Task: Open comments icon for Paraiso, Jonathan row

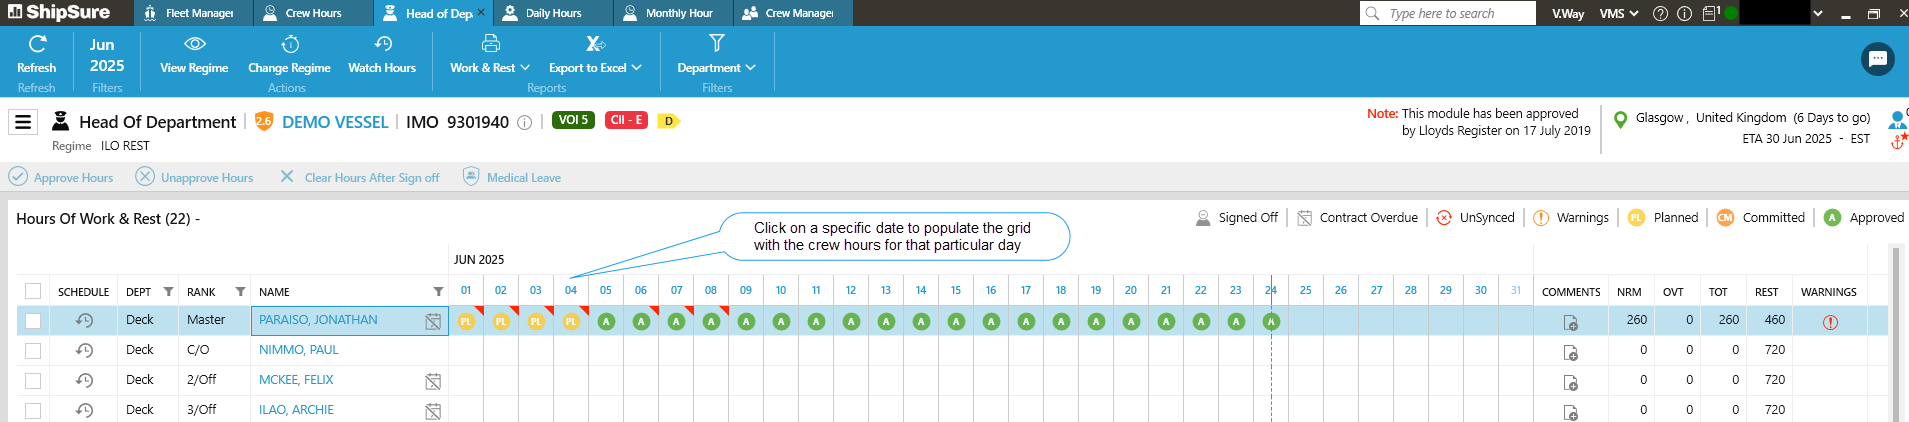Action: (x=1570, y=322)
